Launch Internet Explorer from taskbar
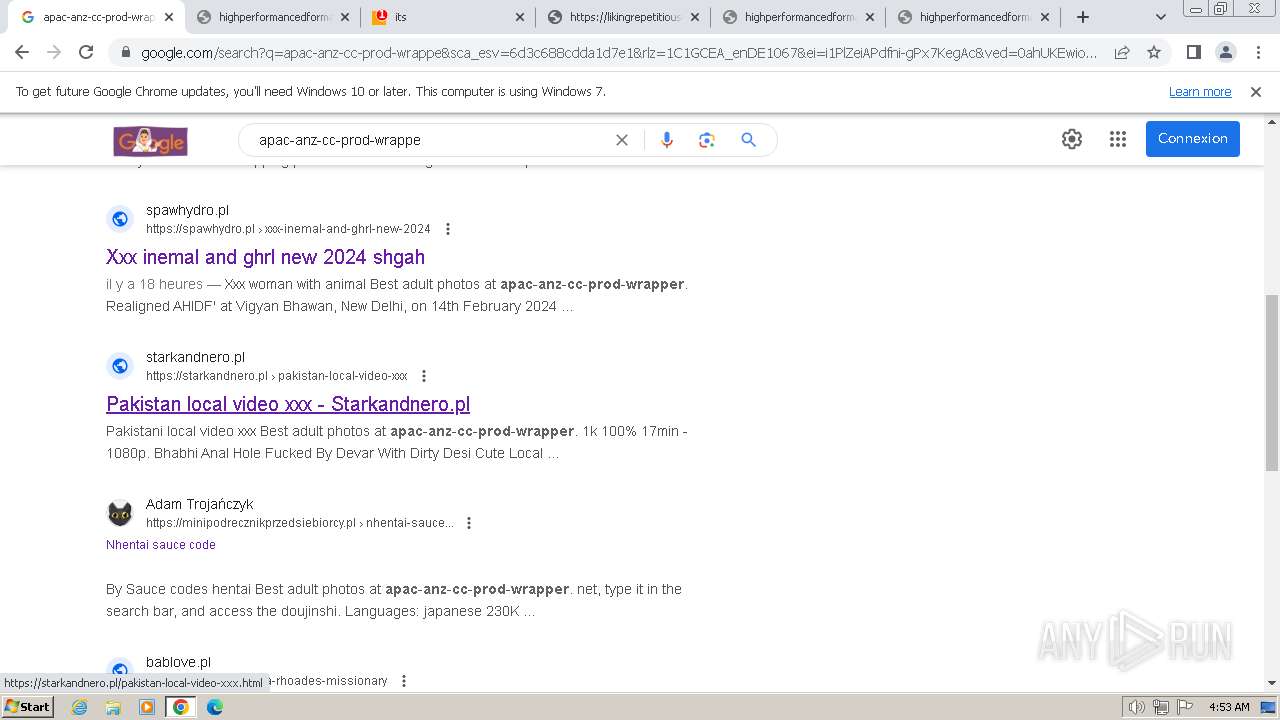 tap(79, 707)
